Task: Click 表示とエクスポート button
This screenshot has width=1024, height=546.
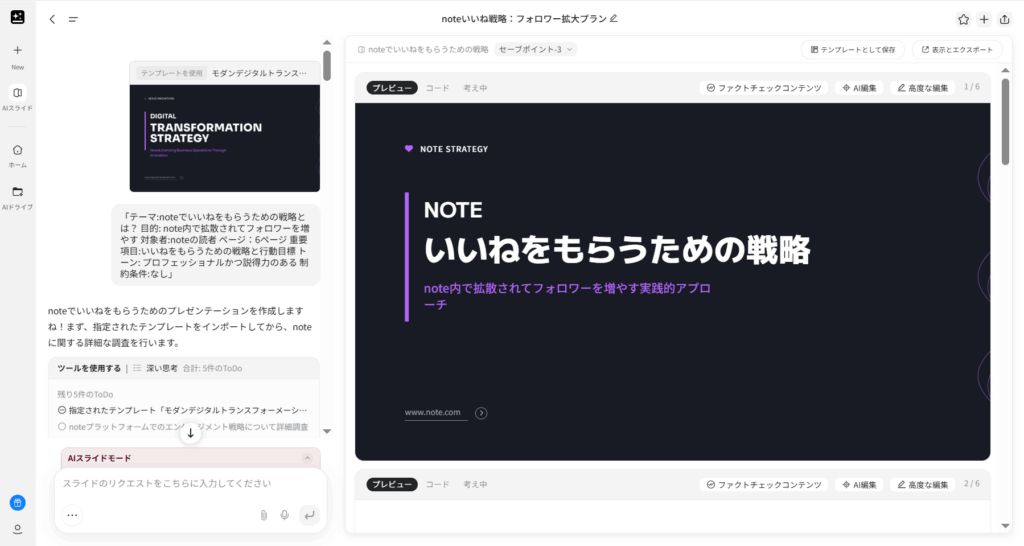Action: coord(957,49)
